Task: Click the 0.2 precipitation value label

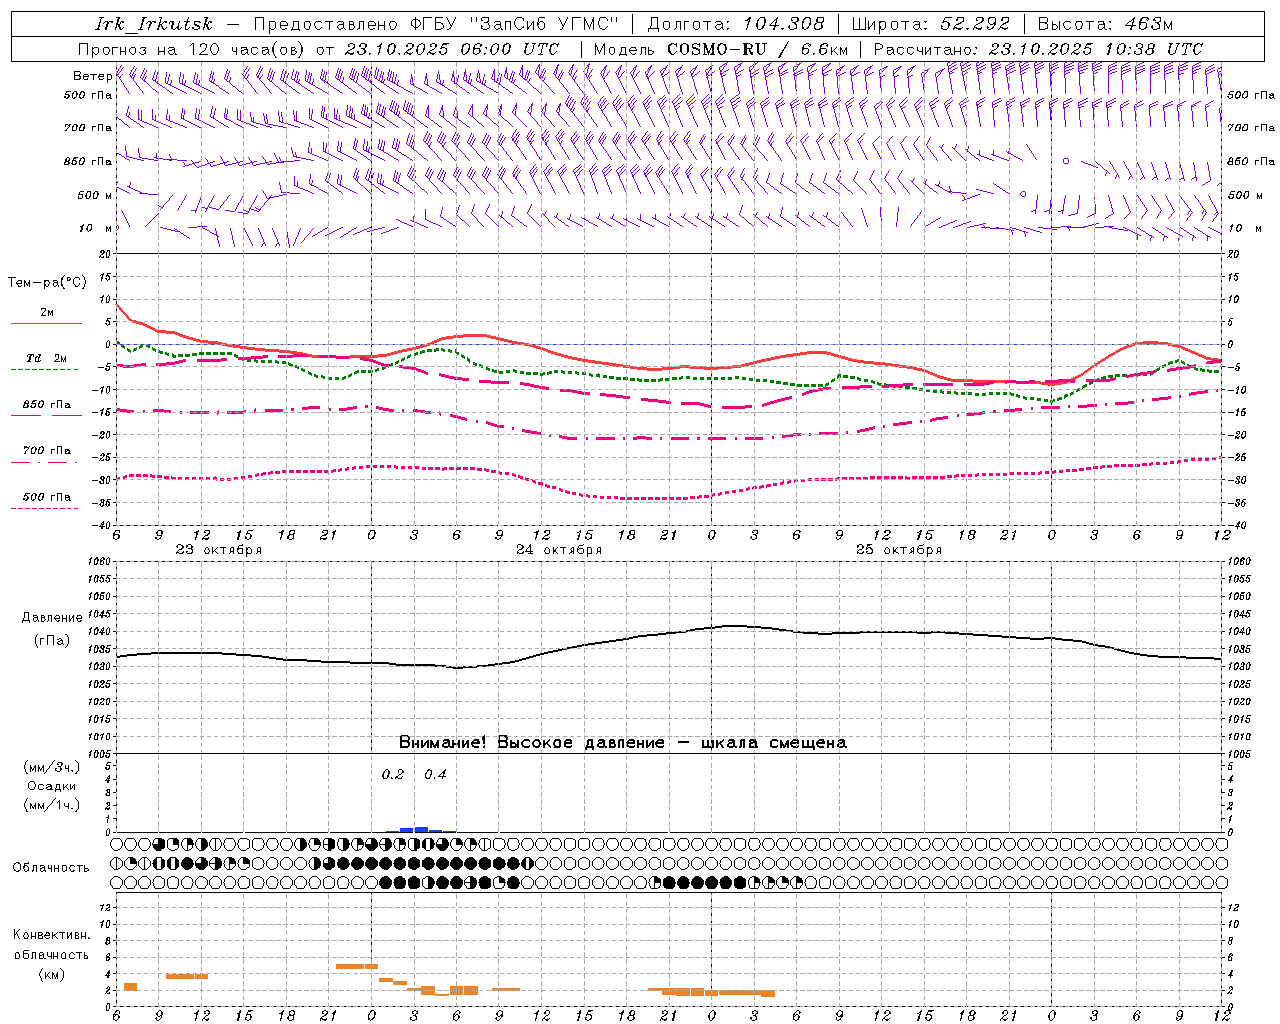Action: click(x=393, y=774)
